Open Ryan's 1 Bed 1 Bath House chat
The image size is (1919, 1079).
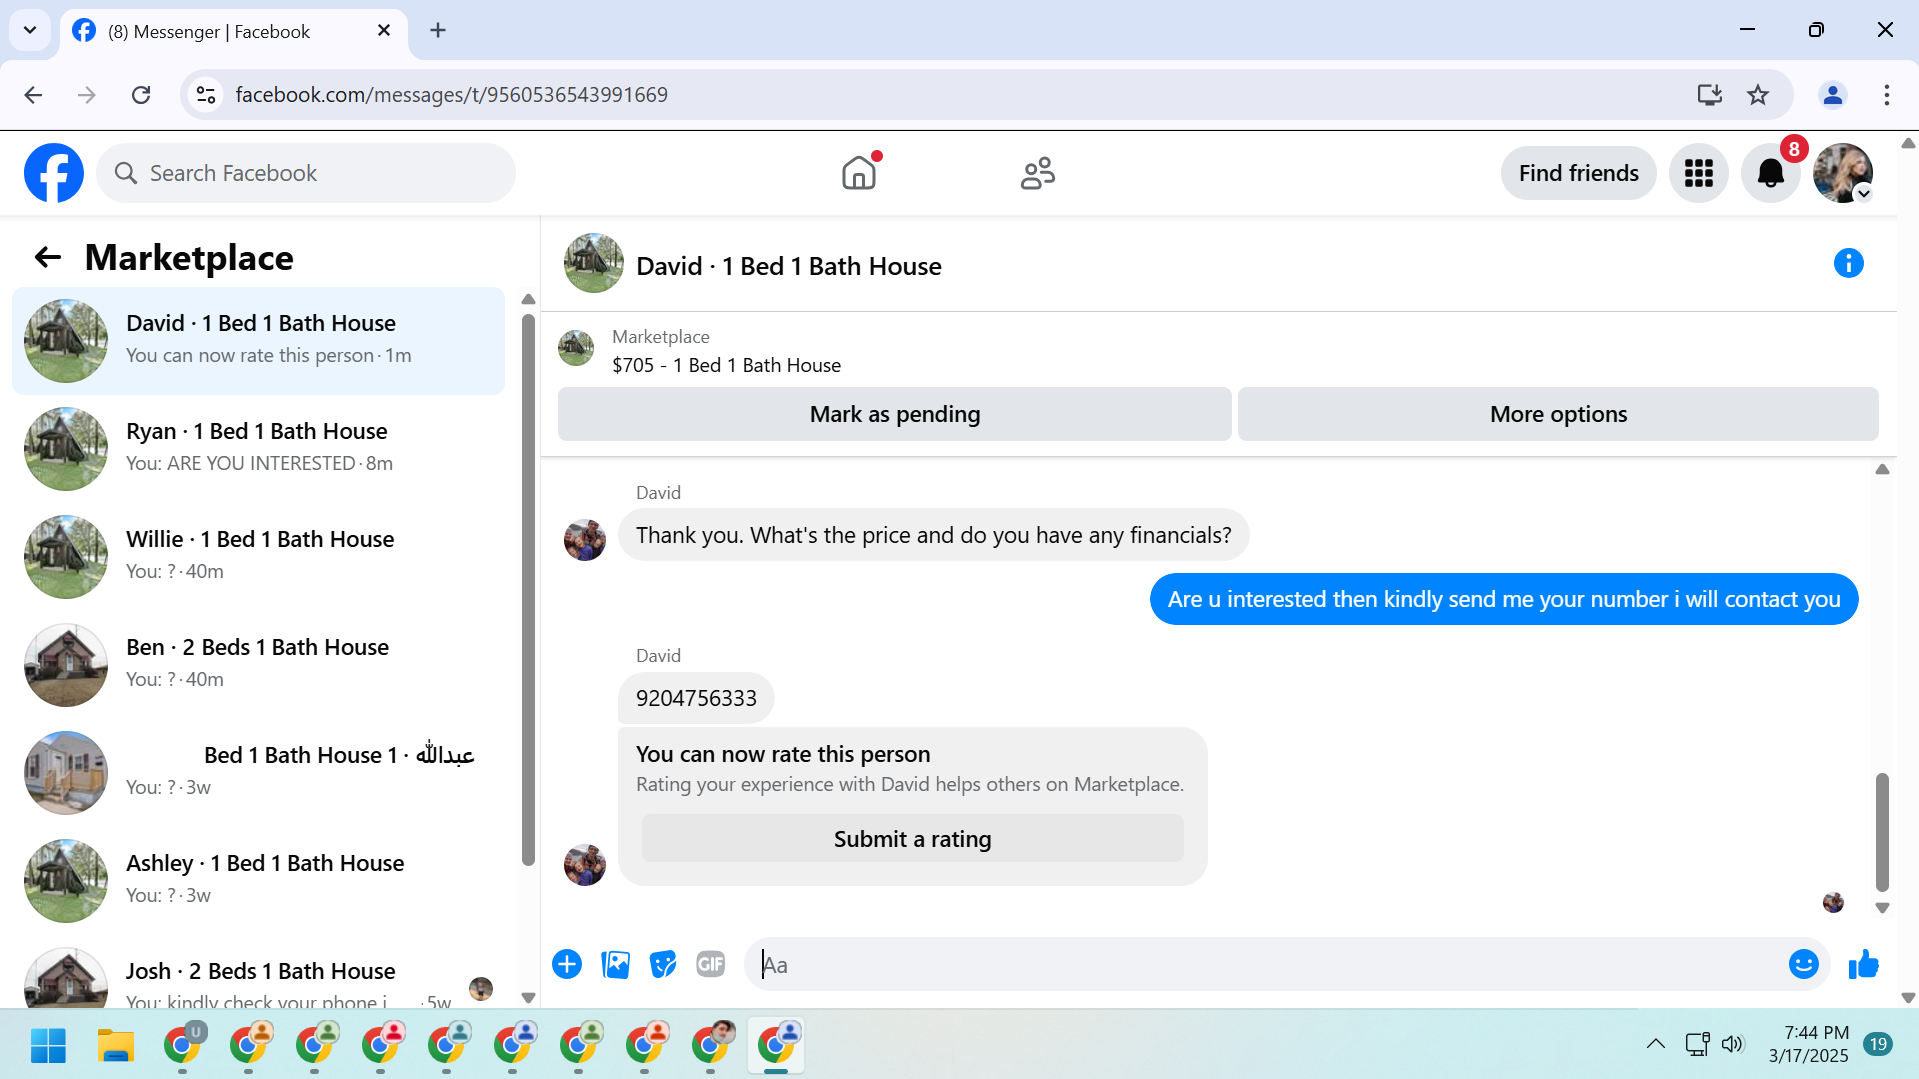click(258, 449)
